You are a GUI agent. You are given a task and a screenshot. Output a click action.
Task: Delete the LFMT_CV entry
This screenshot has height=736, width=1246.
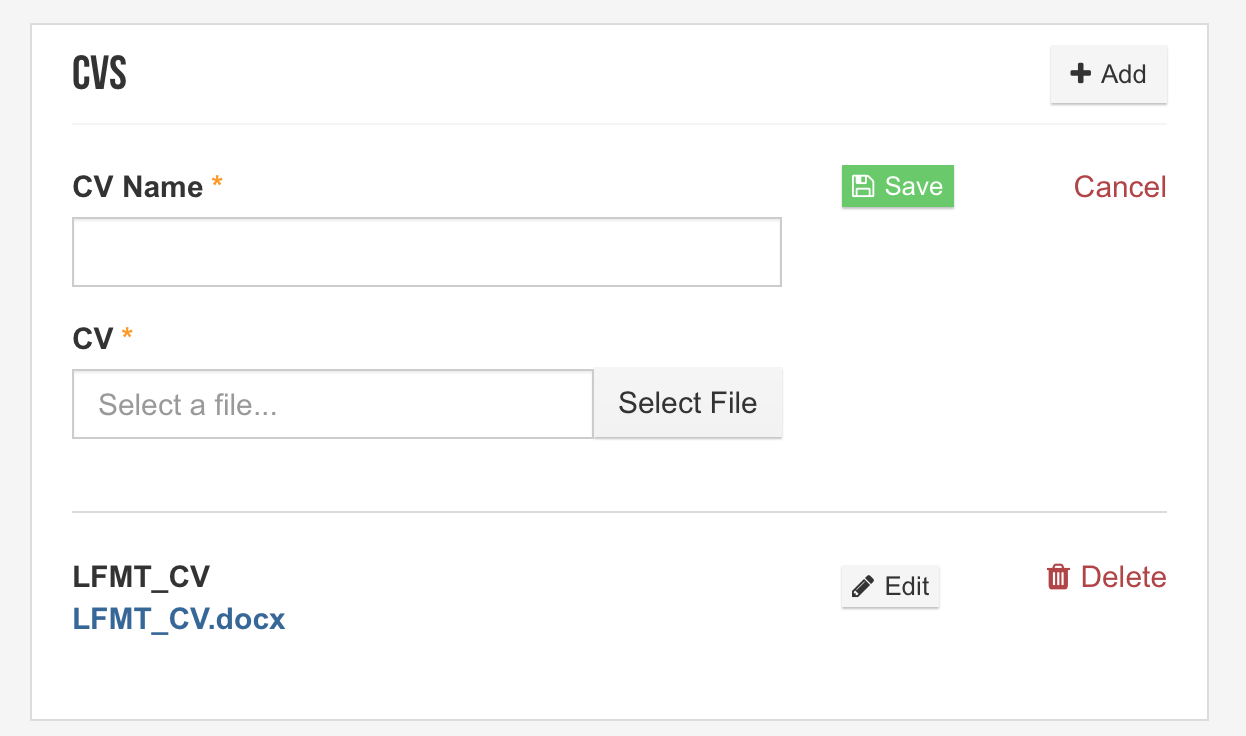click(x=1107, y=577)
